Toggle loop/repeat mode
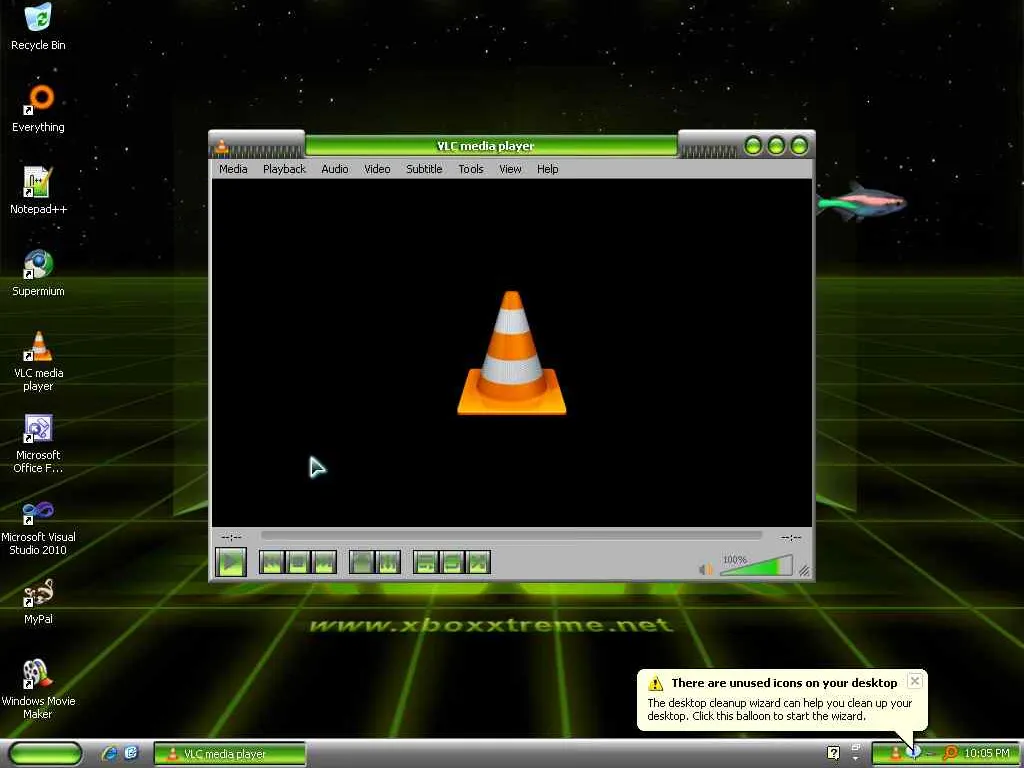The width and height of the screenshot is (1024, 768). click(x=452, y=562)
